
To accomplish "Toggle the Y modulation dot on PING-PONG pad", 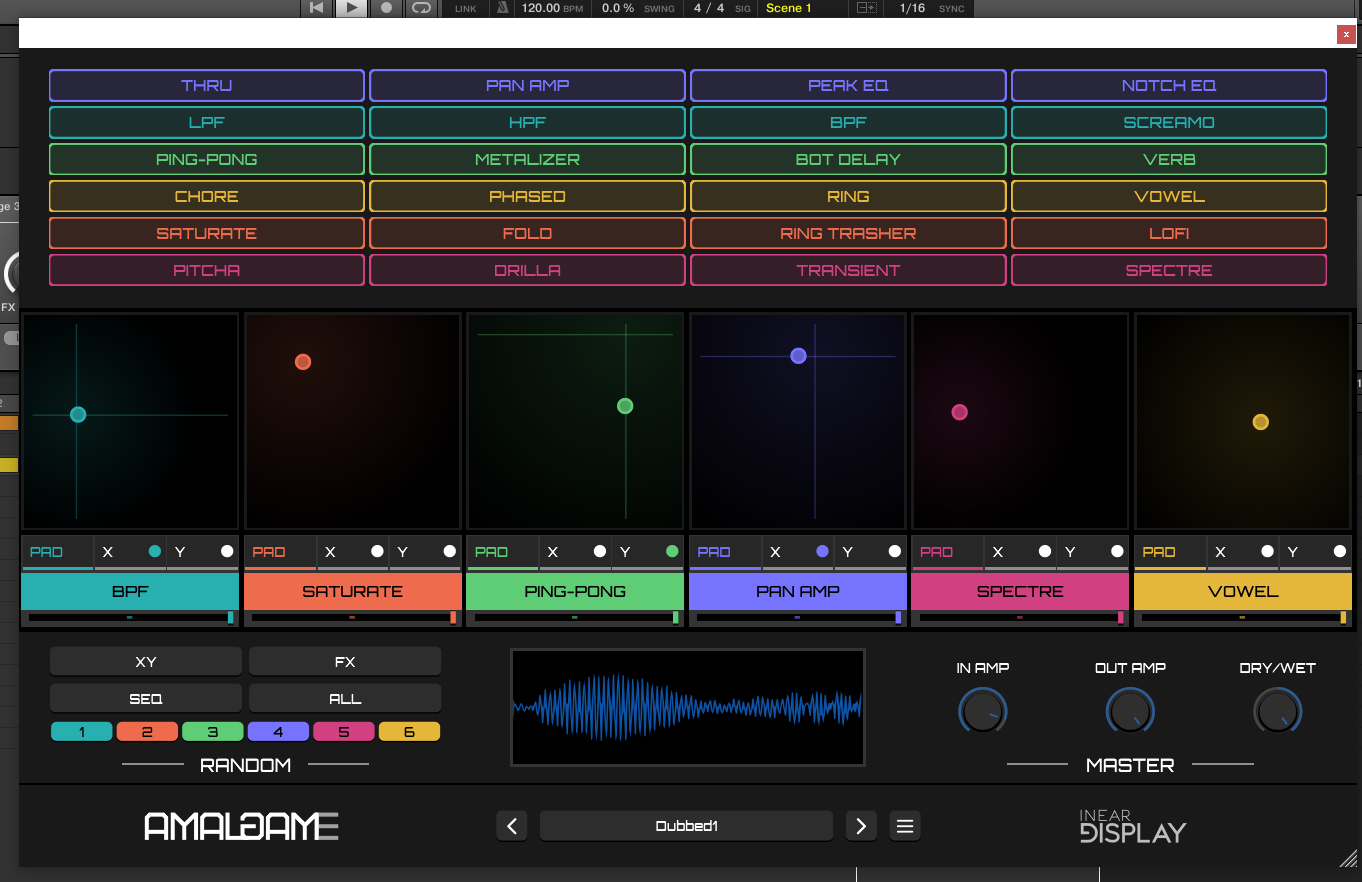I will [x=672, y=551].
